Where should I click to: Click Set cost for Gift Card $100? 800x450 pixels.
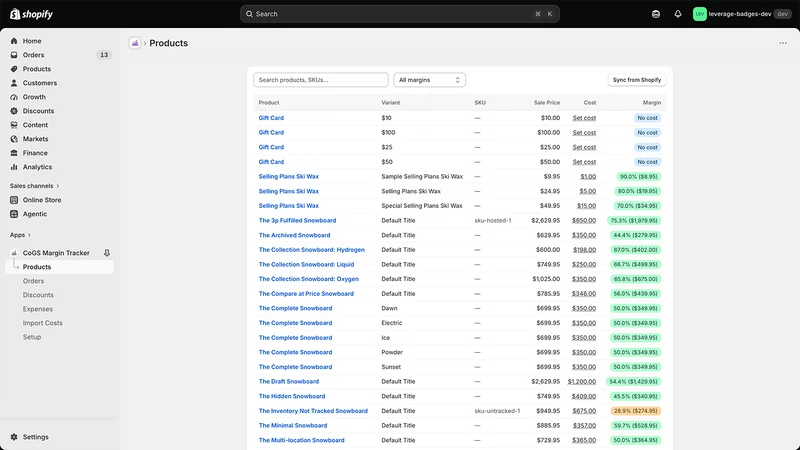tap(584, 133)
